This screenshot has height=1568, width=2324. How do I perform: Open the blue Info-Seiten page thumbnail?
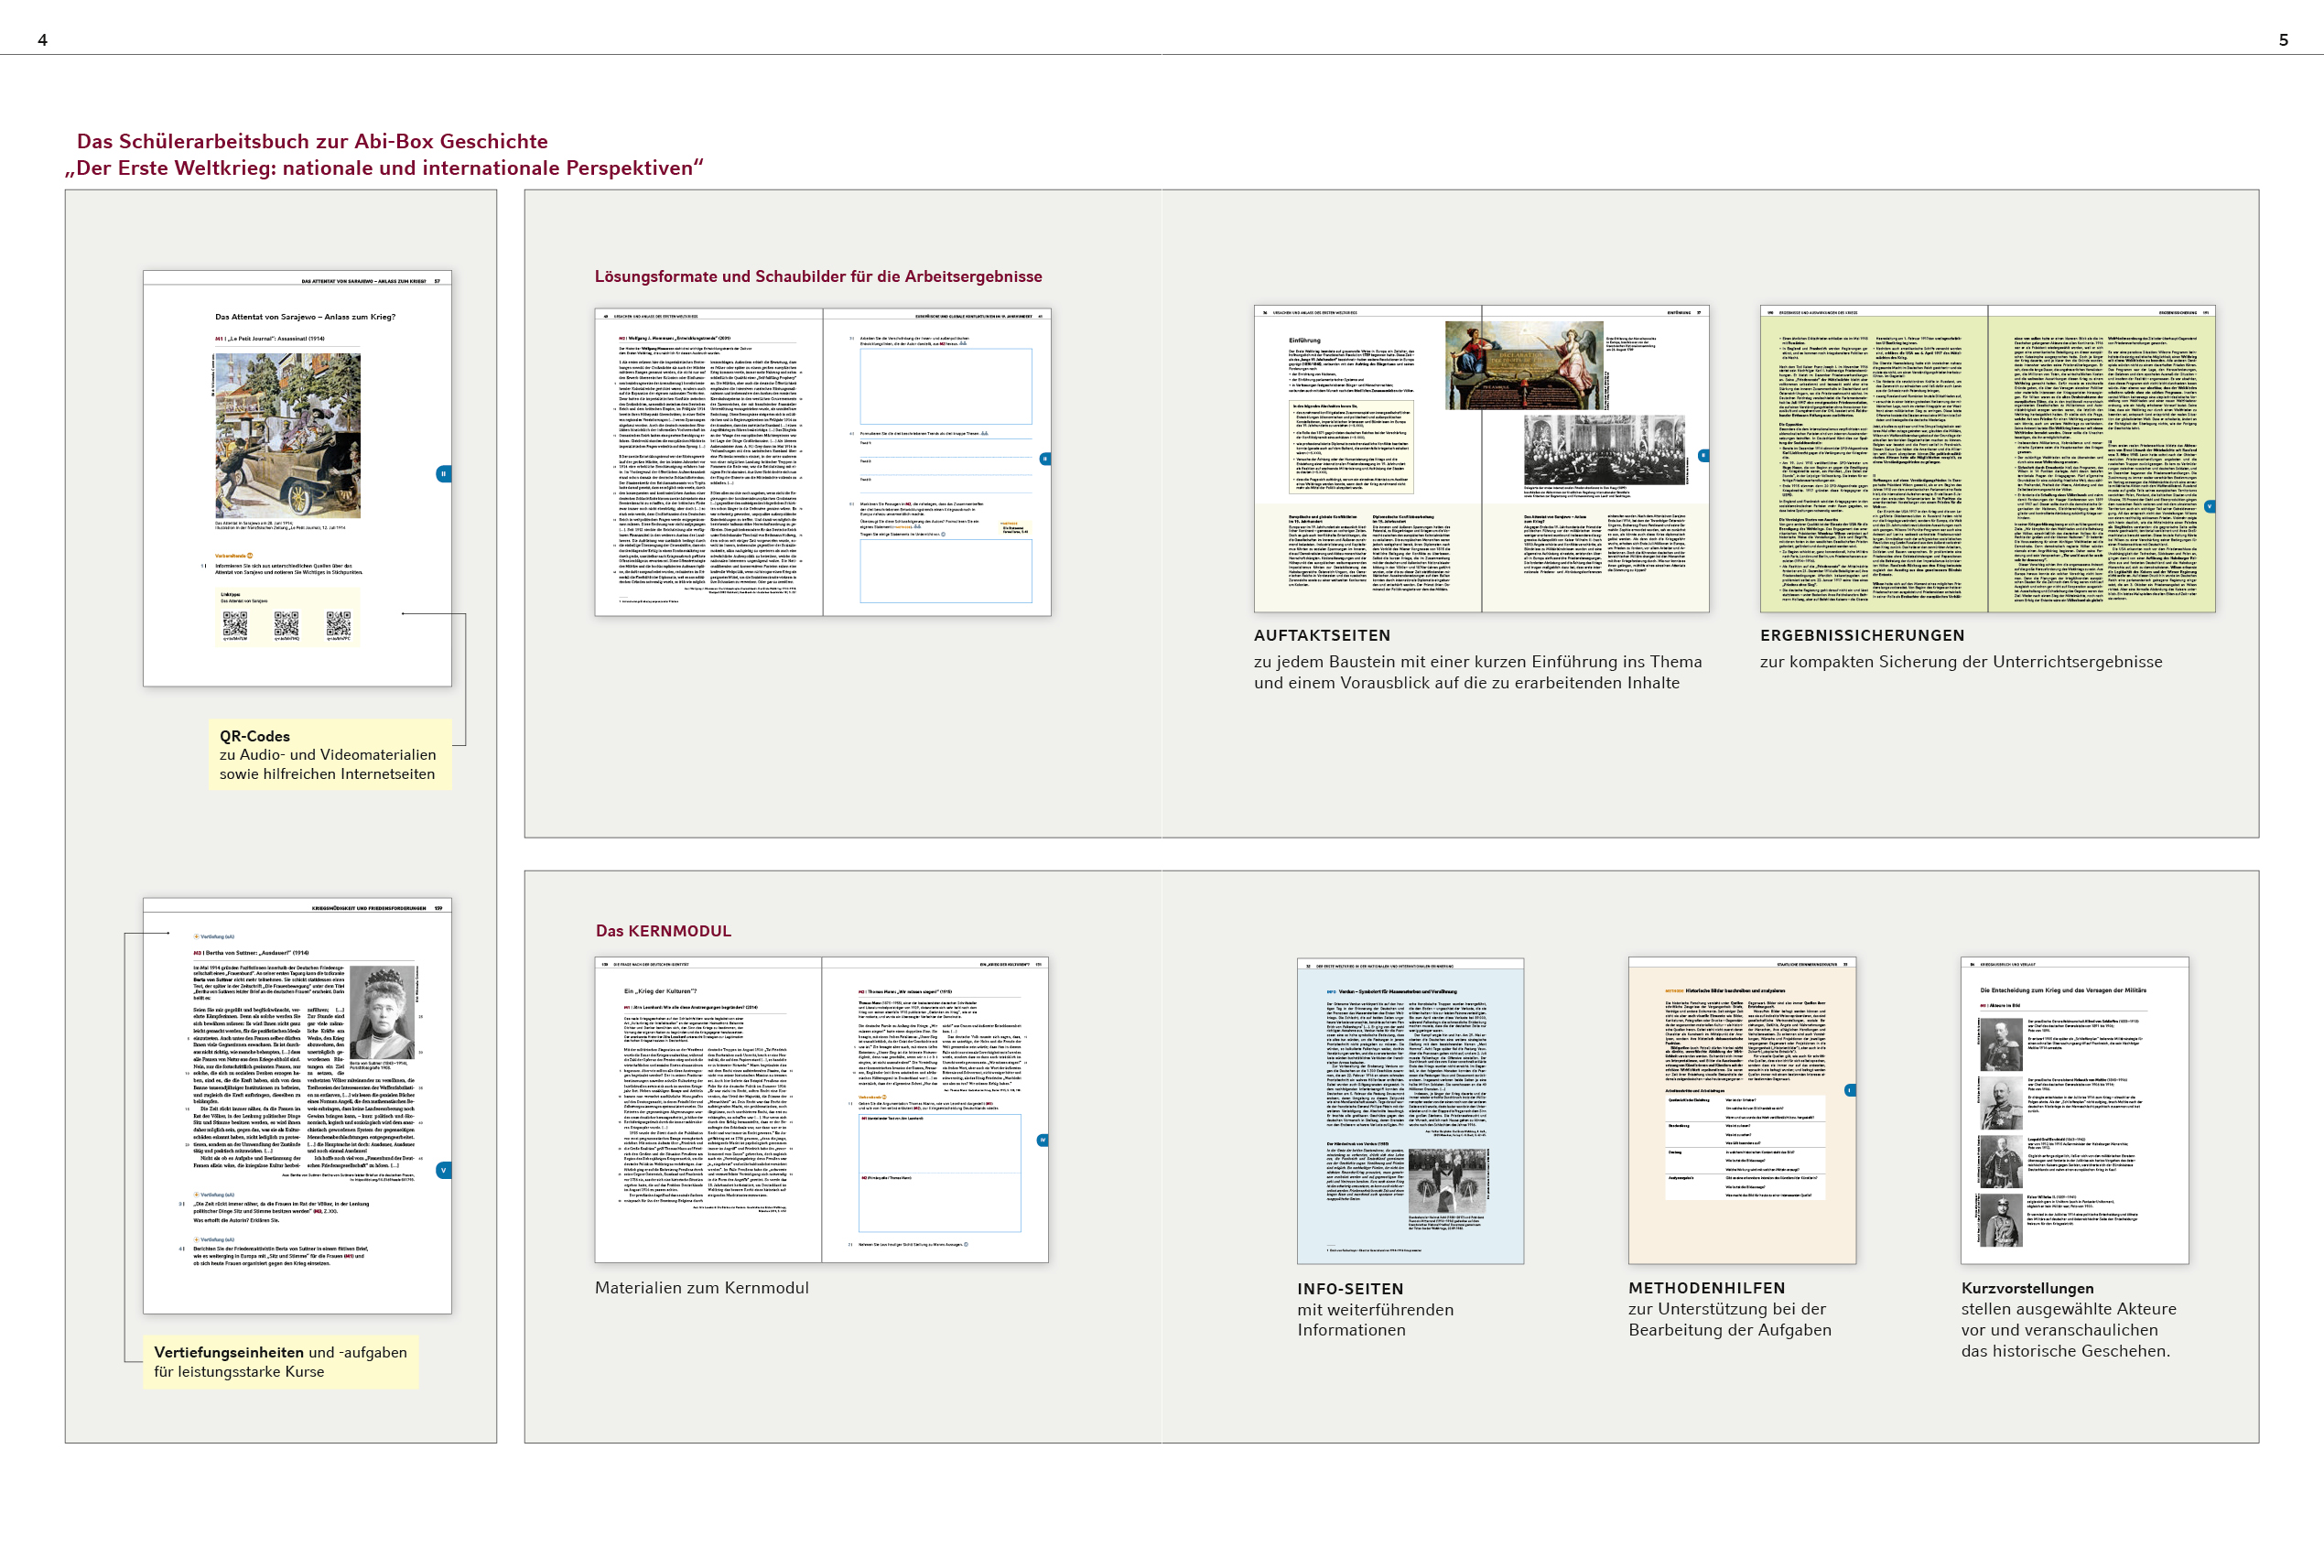tap(1410, 1110)
